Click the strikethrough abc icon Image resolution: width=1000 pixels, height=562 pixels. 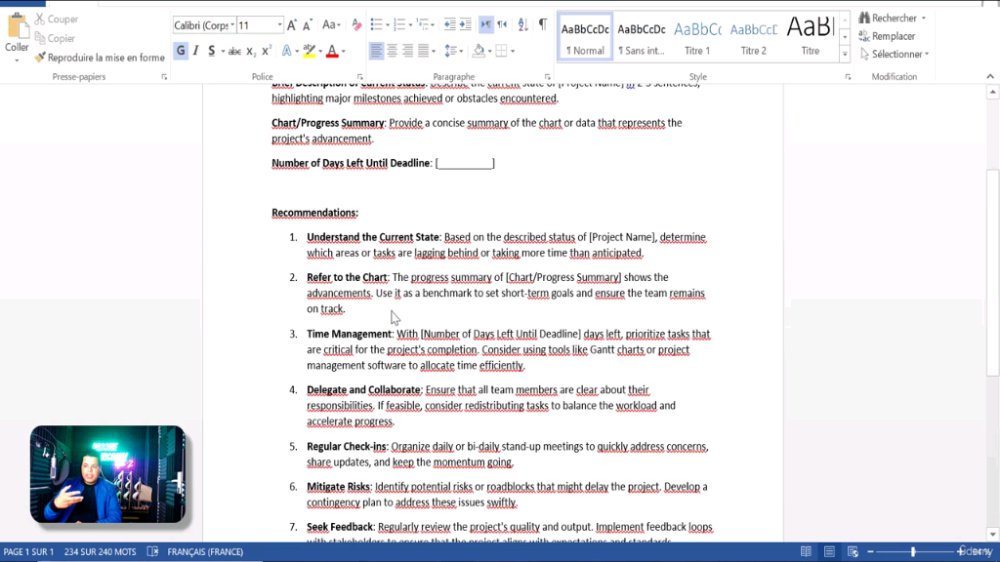(234, 51)
